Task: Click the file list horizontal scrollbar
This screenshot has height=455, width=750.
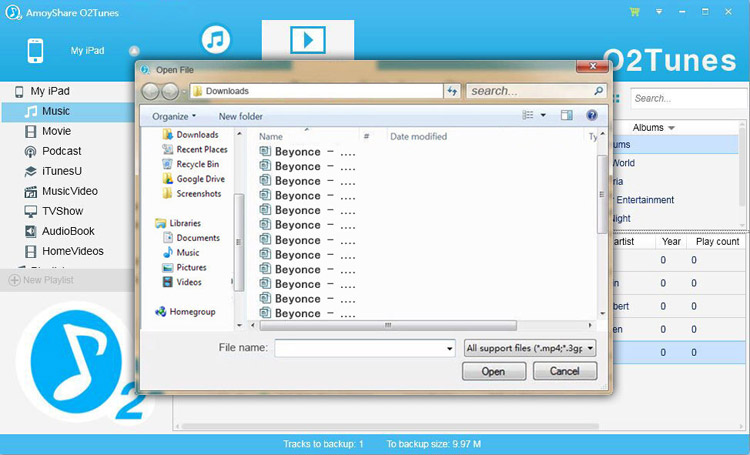Action: (388, 325)
